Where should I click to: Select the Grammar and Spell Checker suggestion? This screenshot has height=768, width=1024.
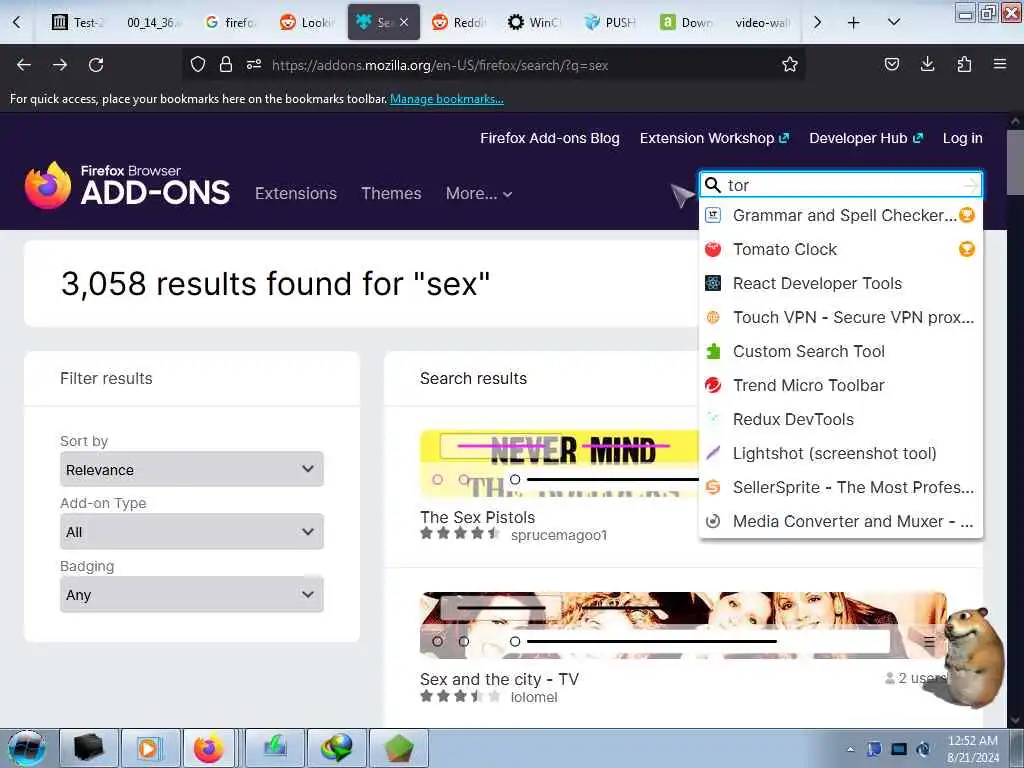point(840,216)
